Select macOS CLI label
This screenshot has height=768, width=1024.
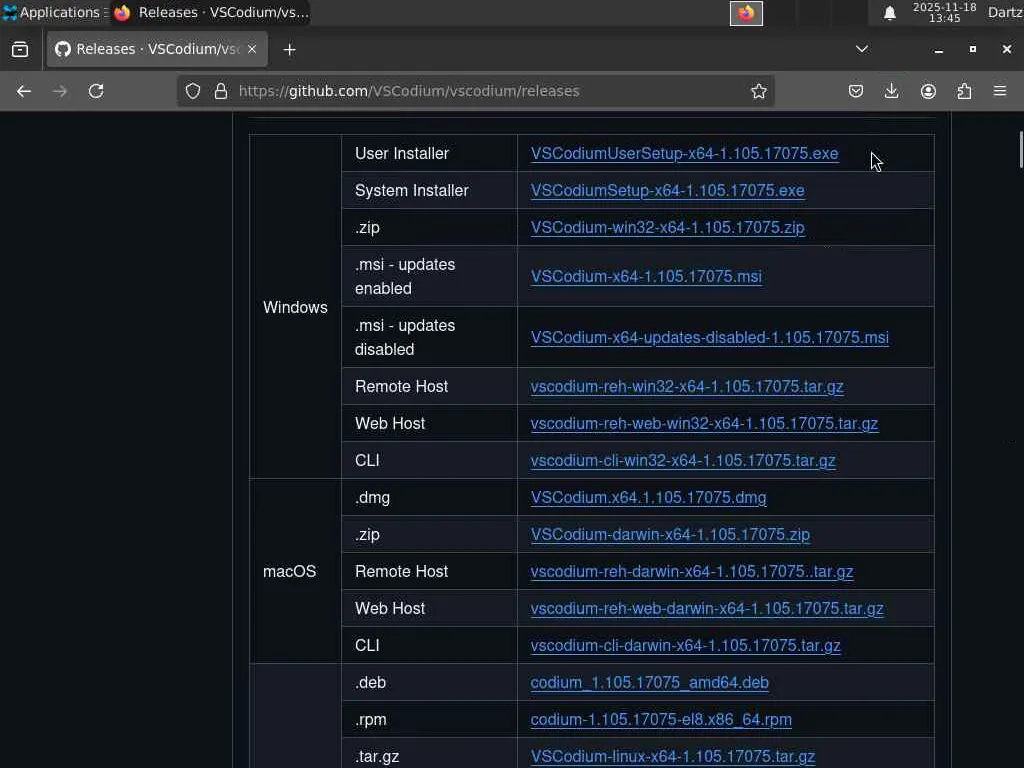(367, 646)
